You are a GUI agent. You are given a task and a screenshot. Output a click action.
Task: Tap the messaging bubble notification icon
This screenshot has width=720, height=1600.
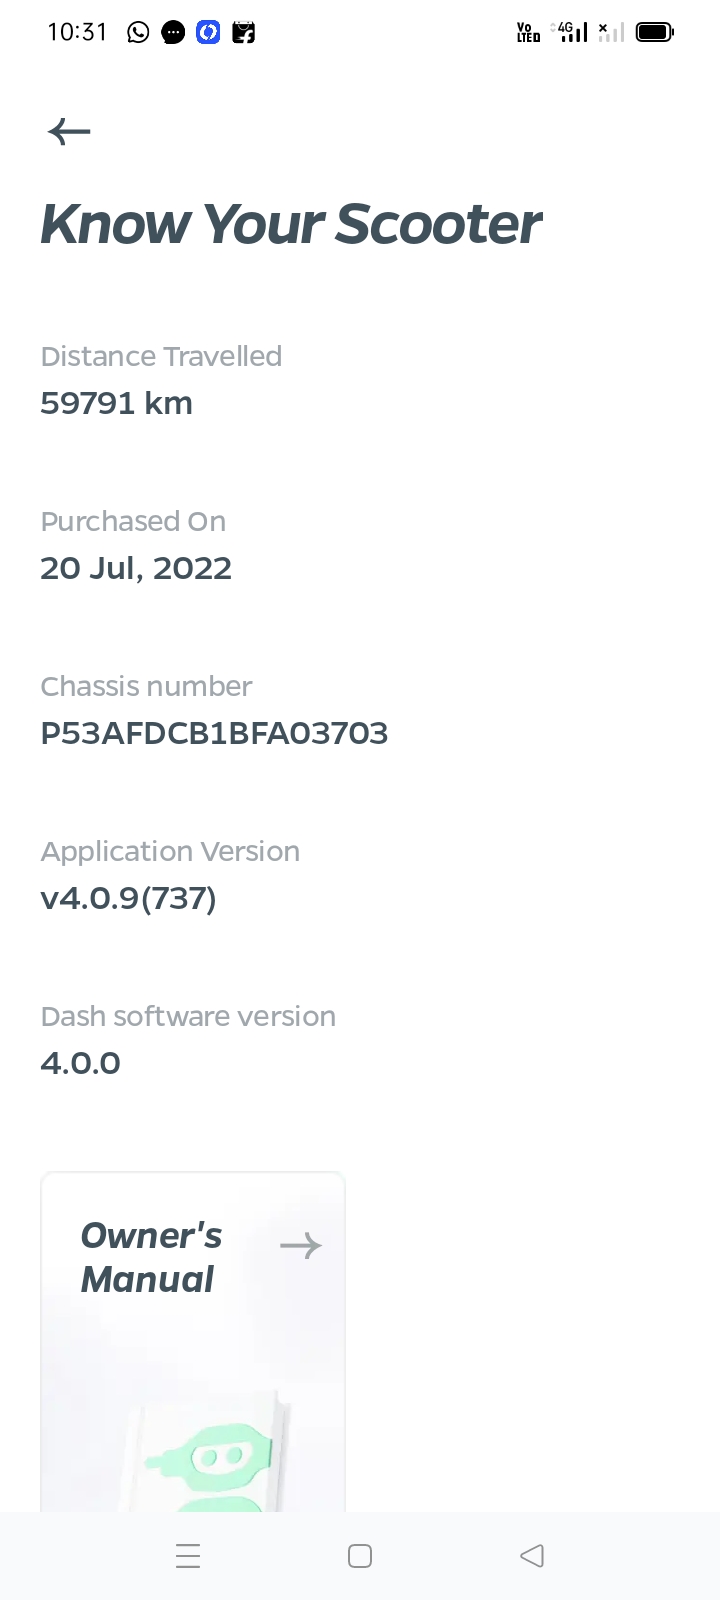(173, 32)
